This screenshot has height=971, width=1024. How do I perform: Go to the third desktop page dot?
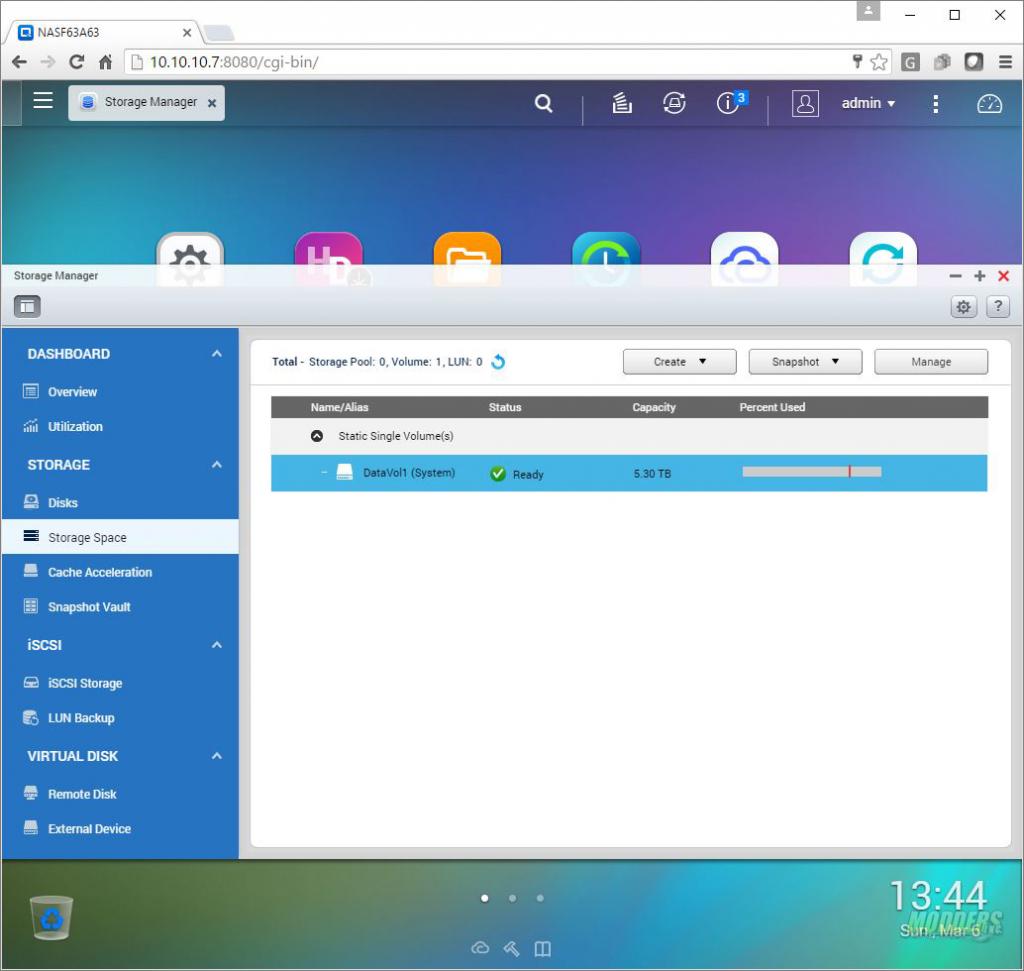[x=540, y=899]
